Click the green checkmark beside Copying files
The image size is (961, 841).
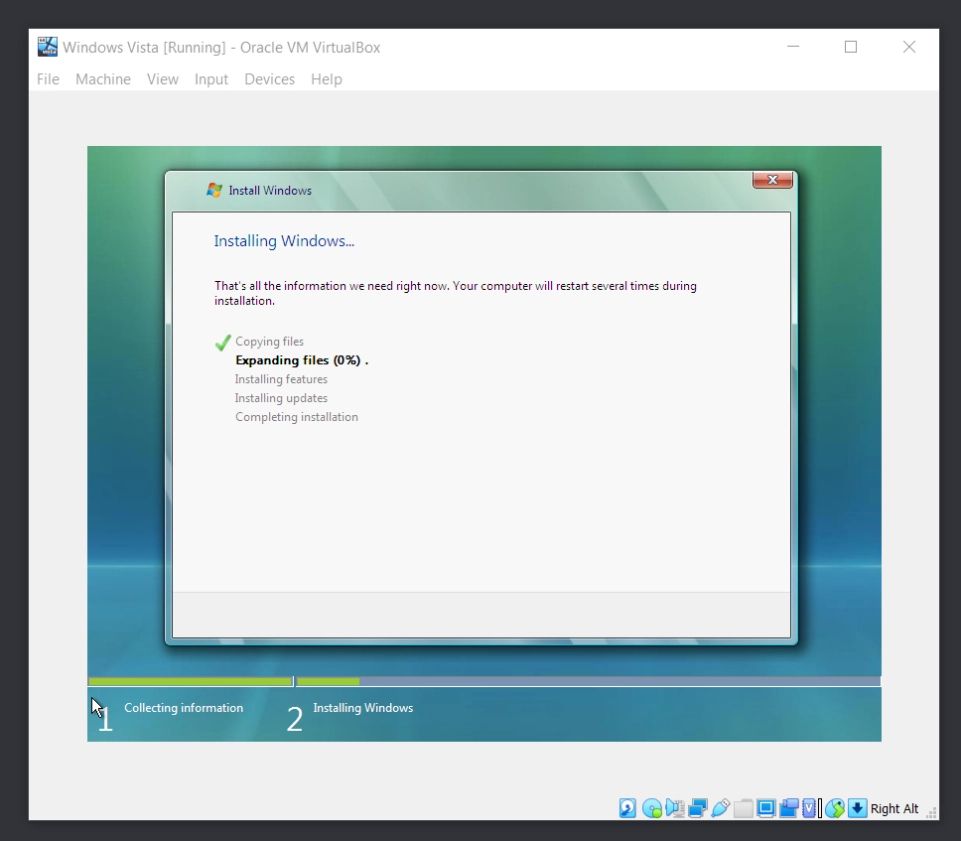pyautogui.click(x=223, y=342)
